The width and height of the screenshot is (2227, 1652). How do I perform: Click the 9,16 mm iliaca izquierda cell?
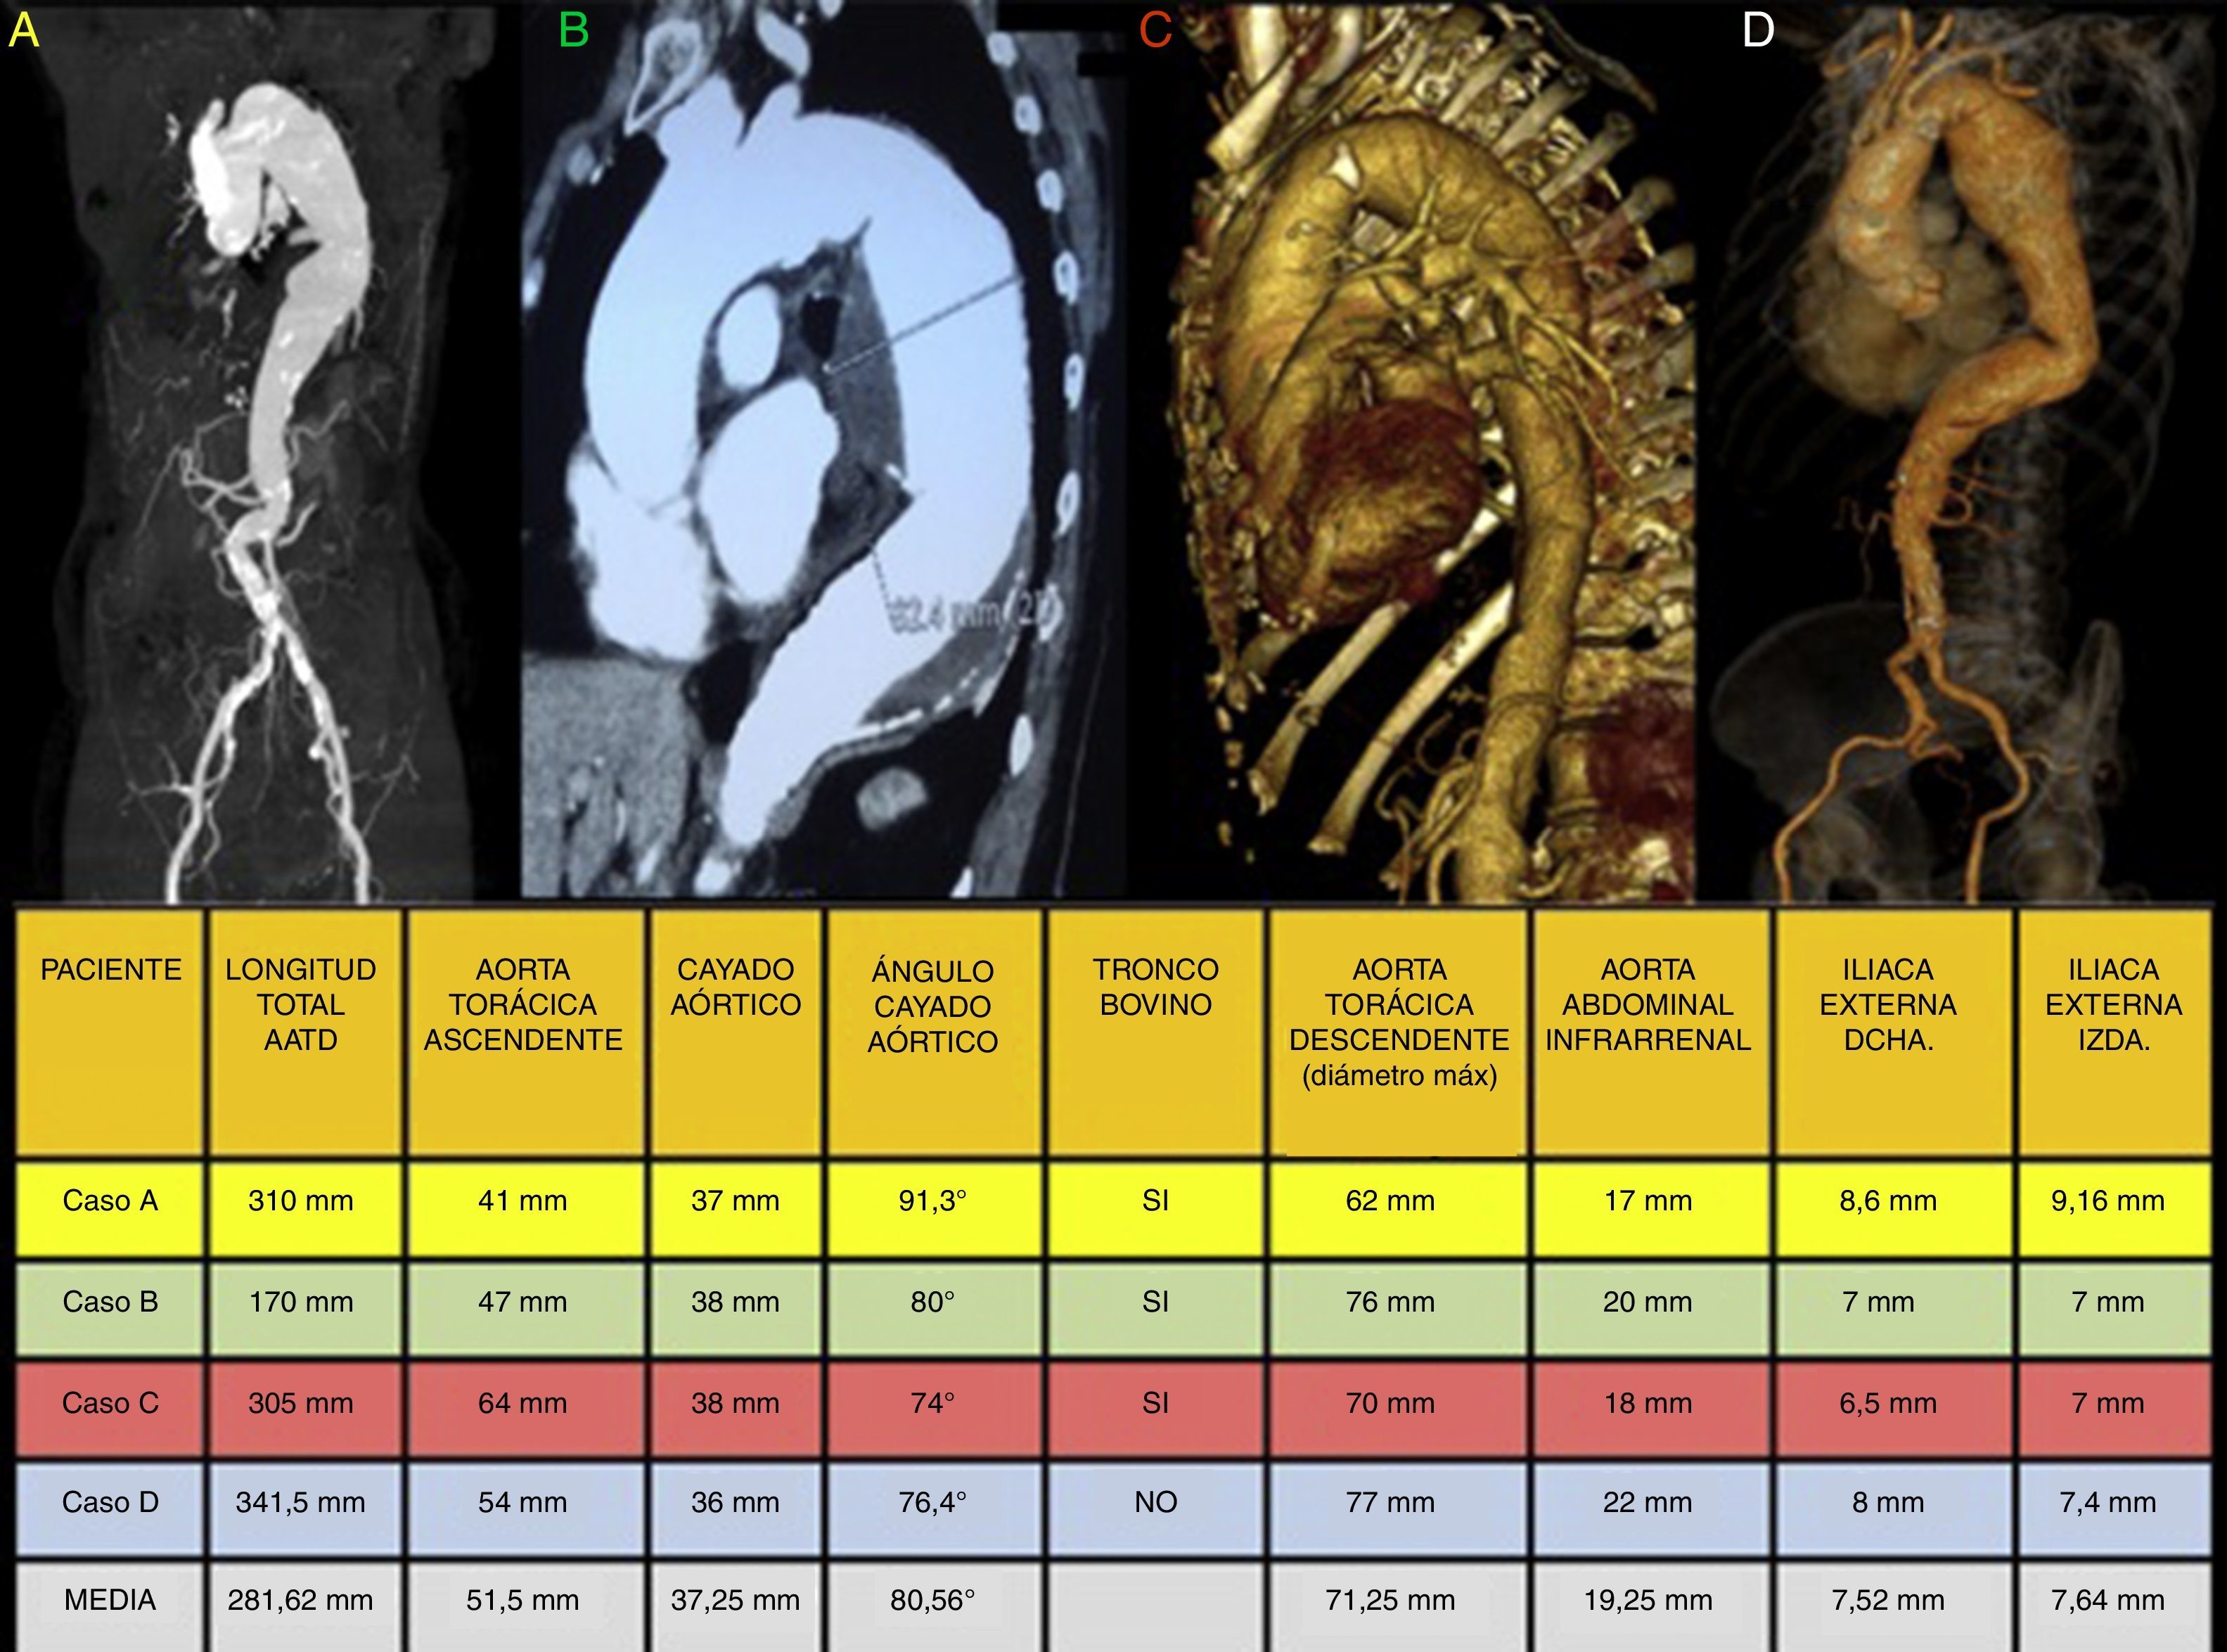pos(2107,1201)
